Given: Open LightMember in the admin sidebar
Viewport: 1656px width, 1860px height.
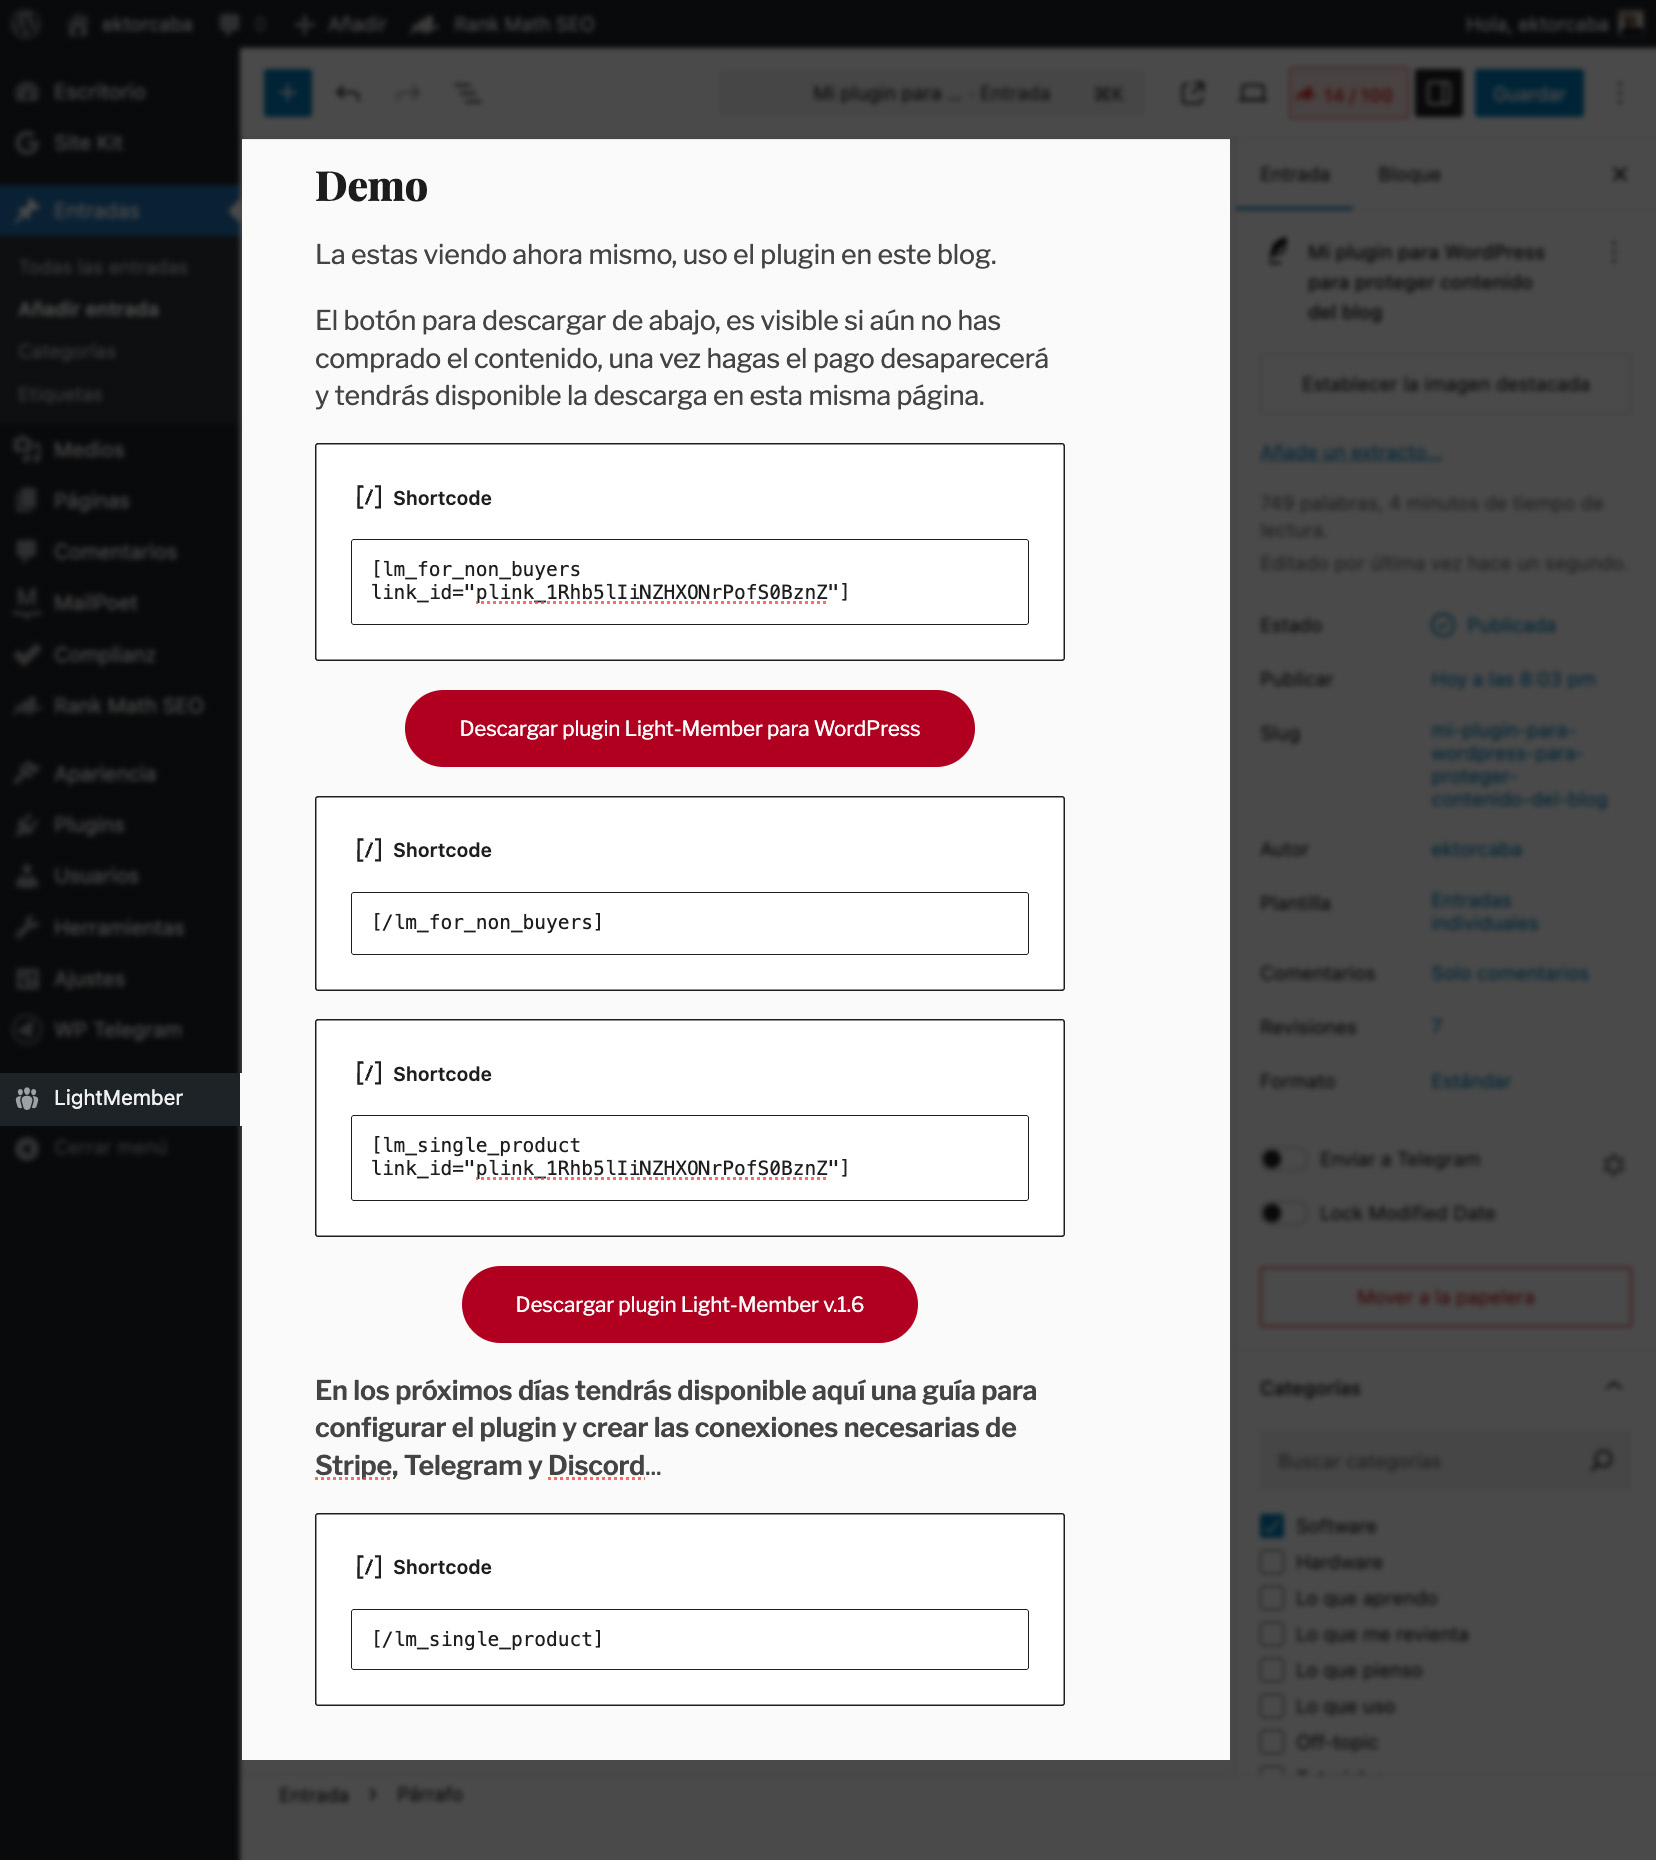Looking at the screenshot, I should tap(120, 1098).
